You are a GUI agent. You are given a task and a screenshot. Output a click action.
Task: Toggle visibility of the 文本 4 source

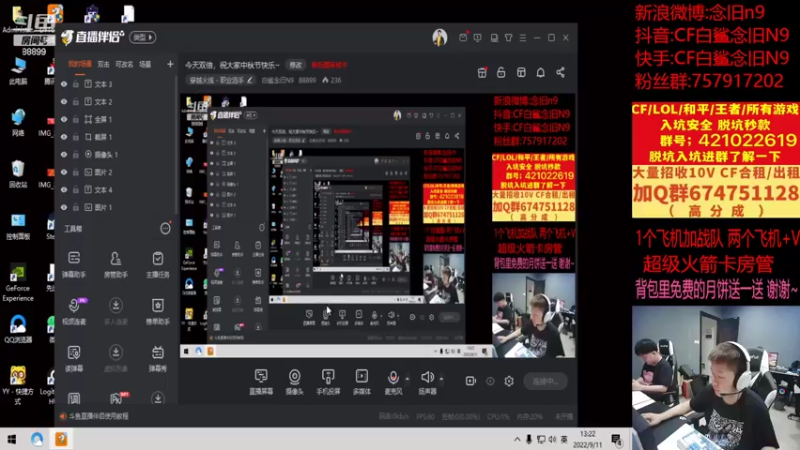tap(64, 190)
